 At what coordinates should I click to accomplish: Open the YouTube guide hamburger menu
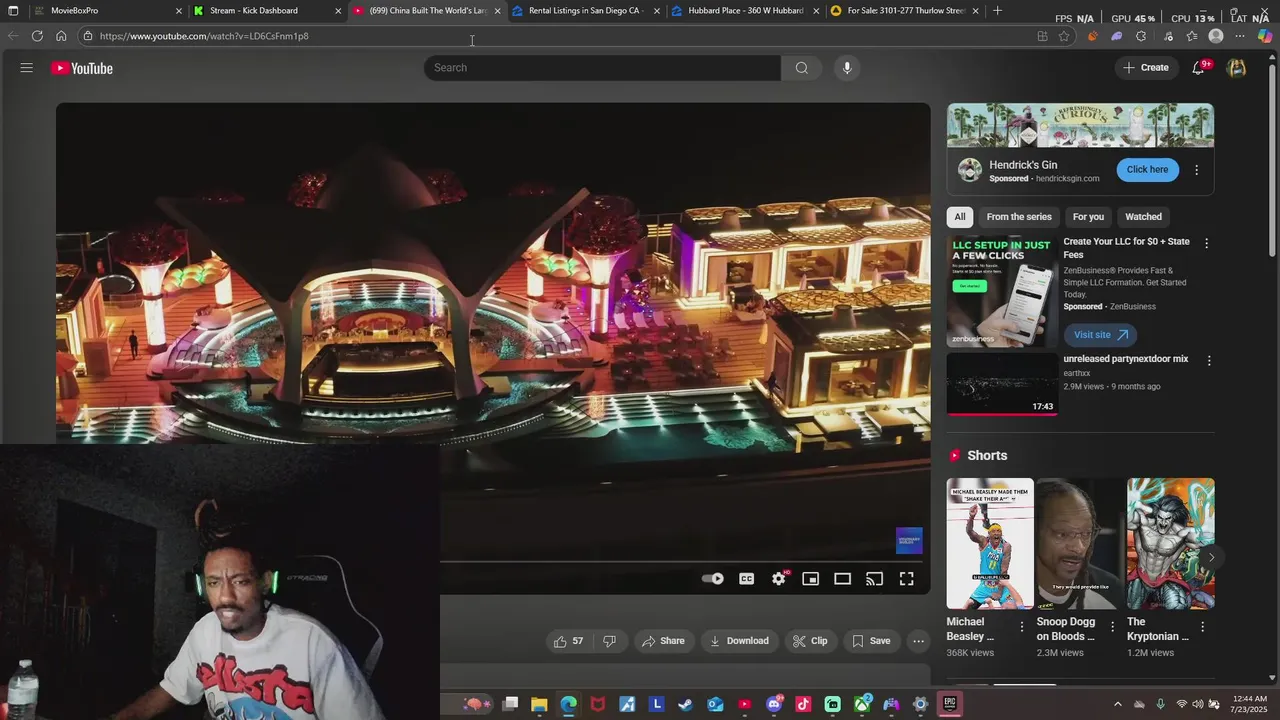(26, 68)
